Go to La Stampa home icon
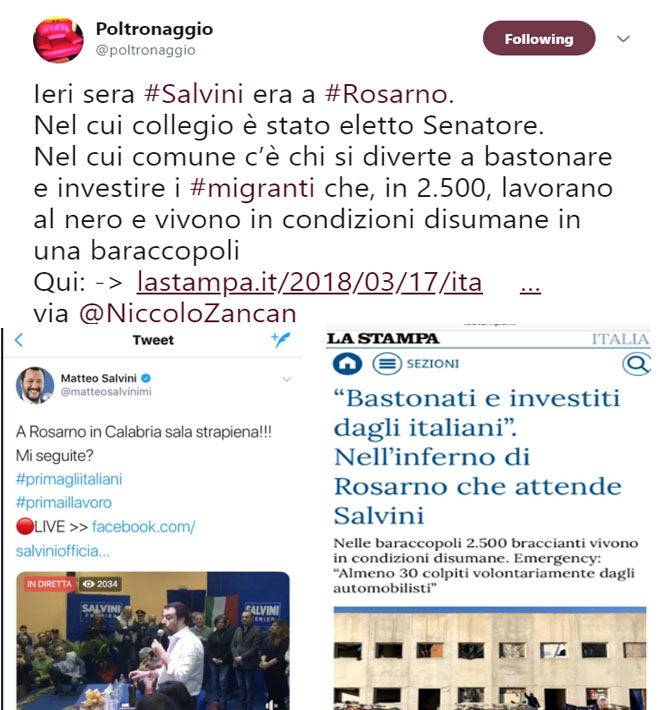665x710 pixels. [347, 364]
